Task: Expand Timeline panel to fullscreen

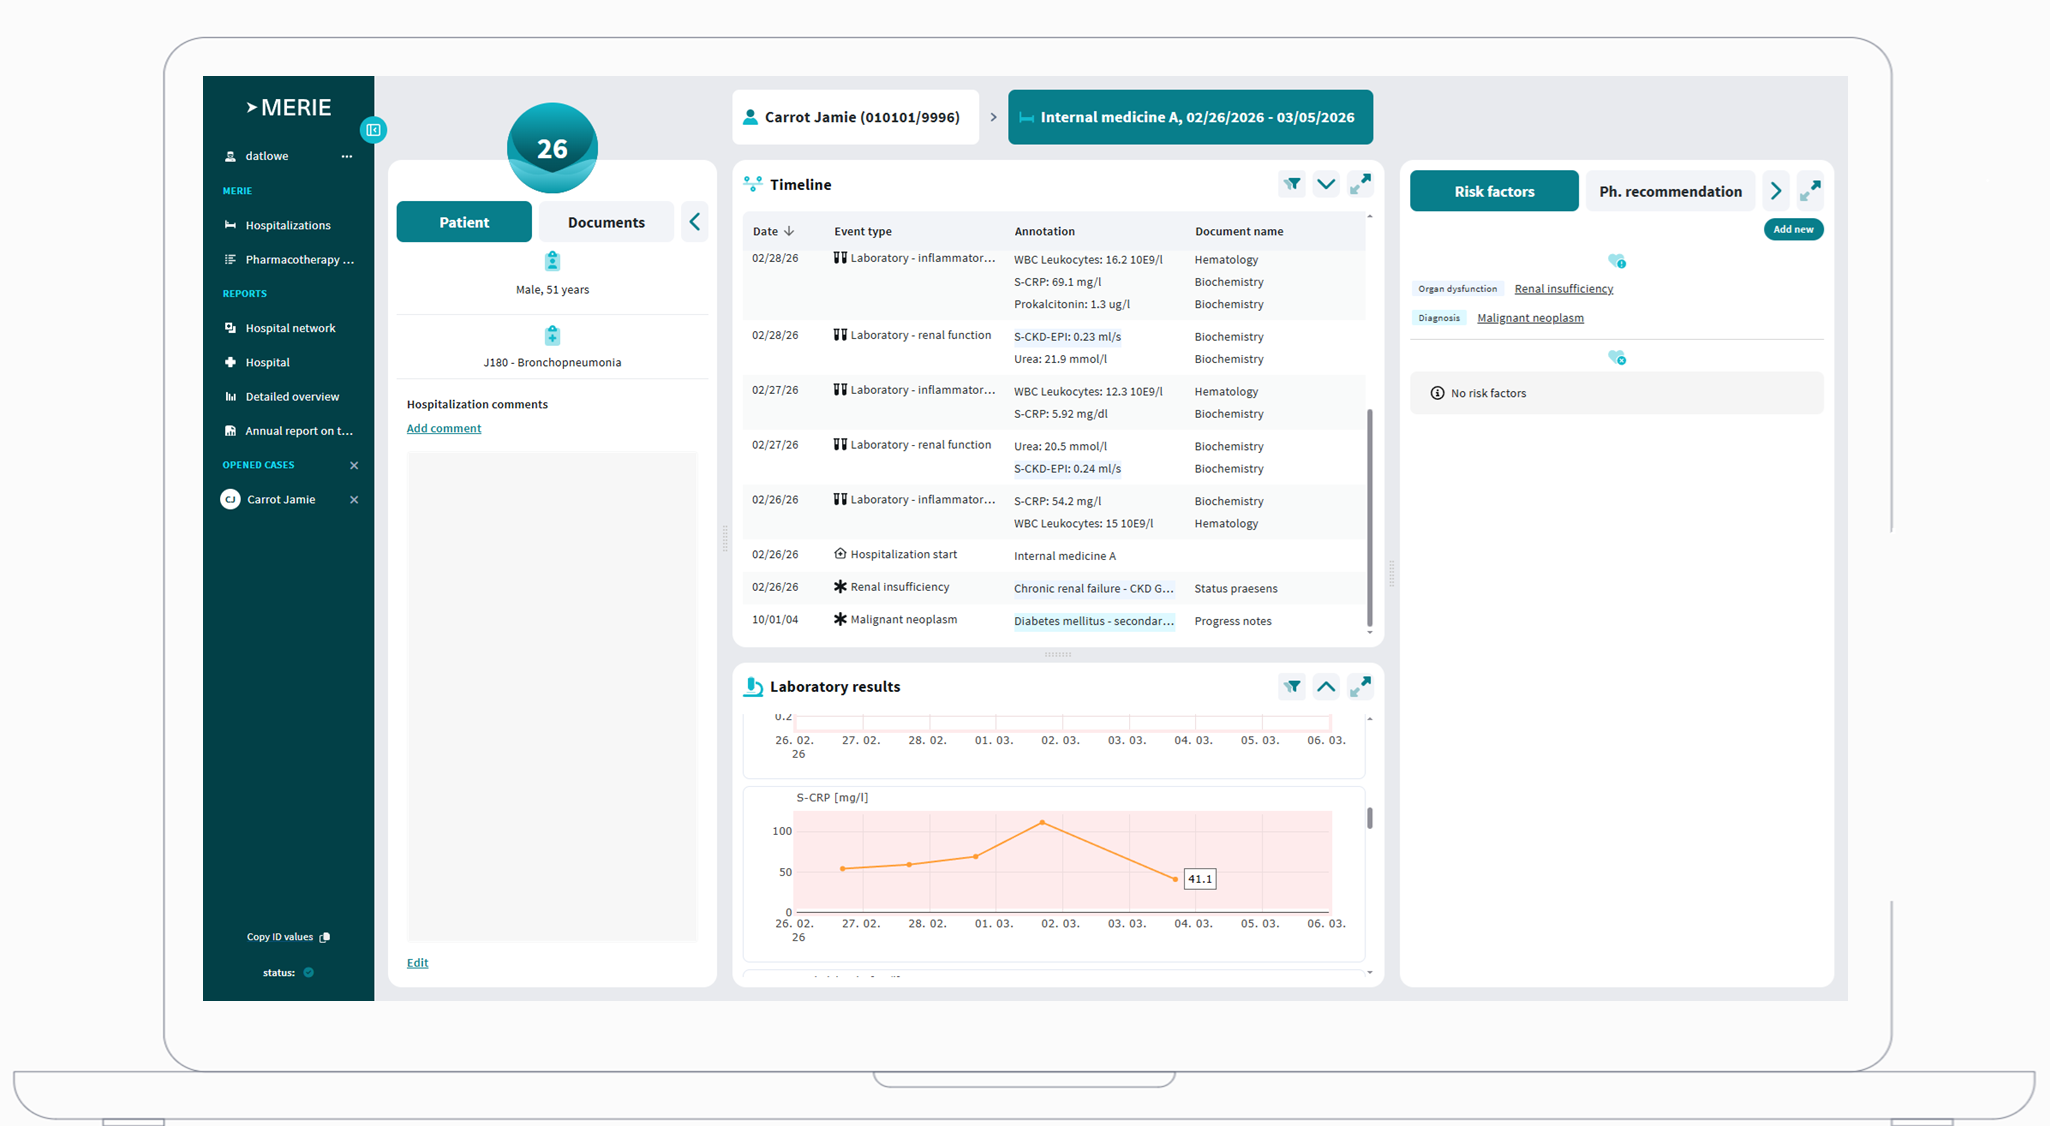Action: tap(1360, 184)
